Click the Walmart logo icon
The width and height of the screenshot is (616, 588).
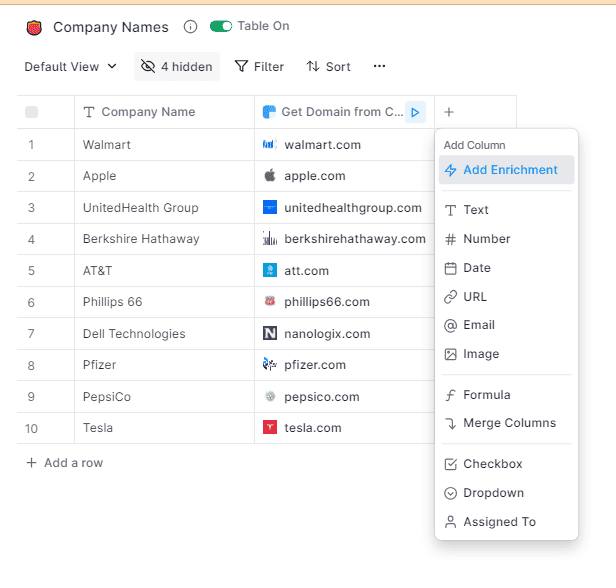pos(270,144)
